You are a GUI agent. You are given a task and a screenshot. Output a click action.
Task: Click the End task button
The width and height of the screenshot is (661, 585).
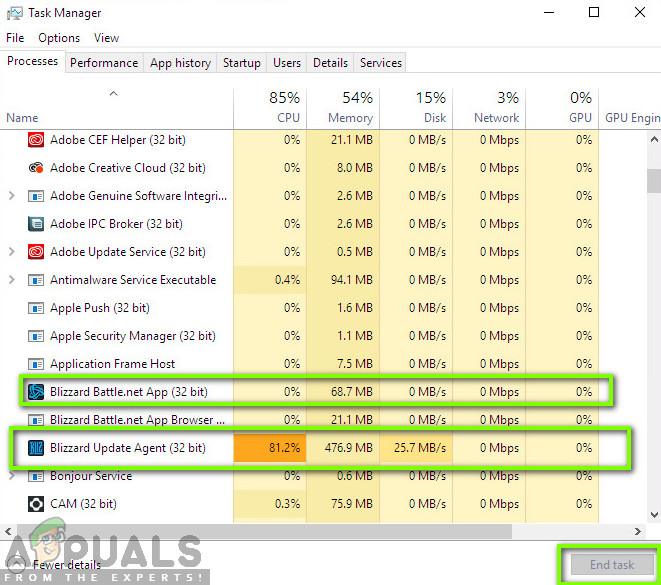tap(612, 564)
